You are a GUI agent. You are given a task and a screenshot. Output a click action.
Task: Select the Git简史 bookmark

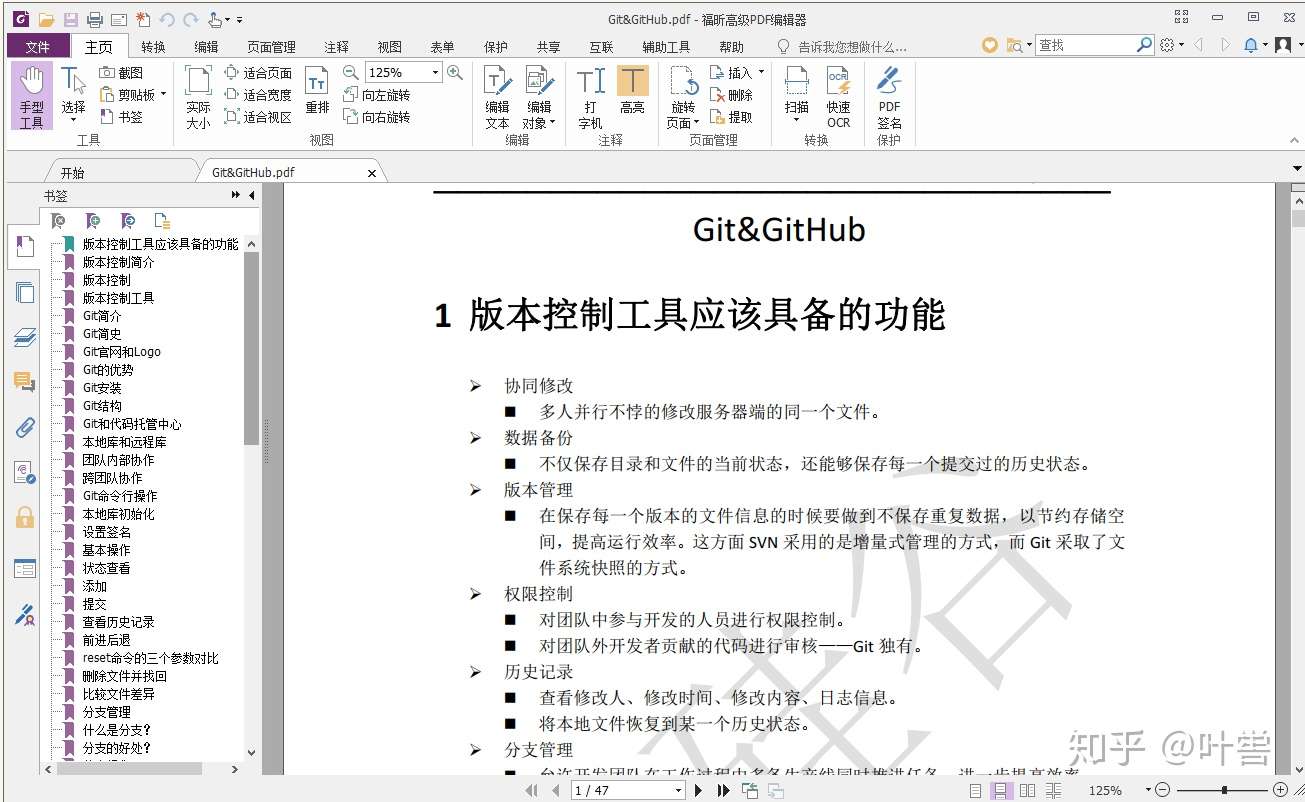pos(100,333)
